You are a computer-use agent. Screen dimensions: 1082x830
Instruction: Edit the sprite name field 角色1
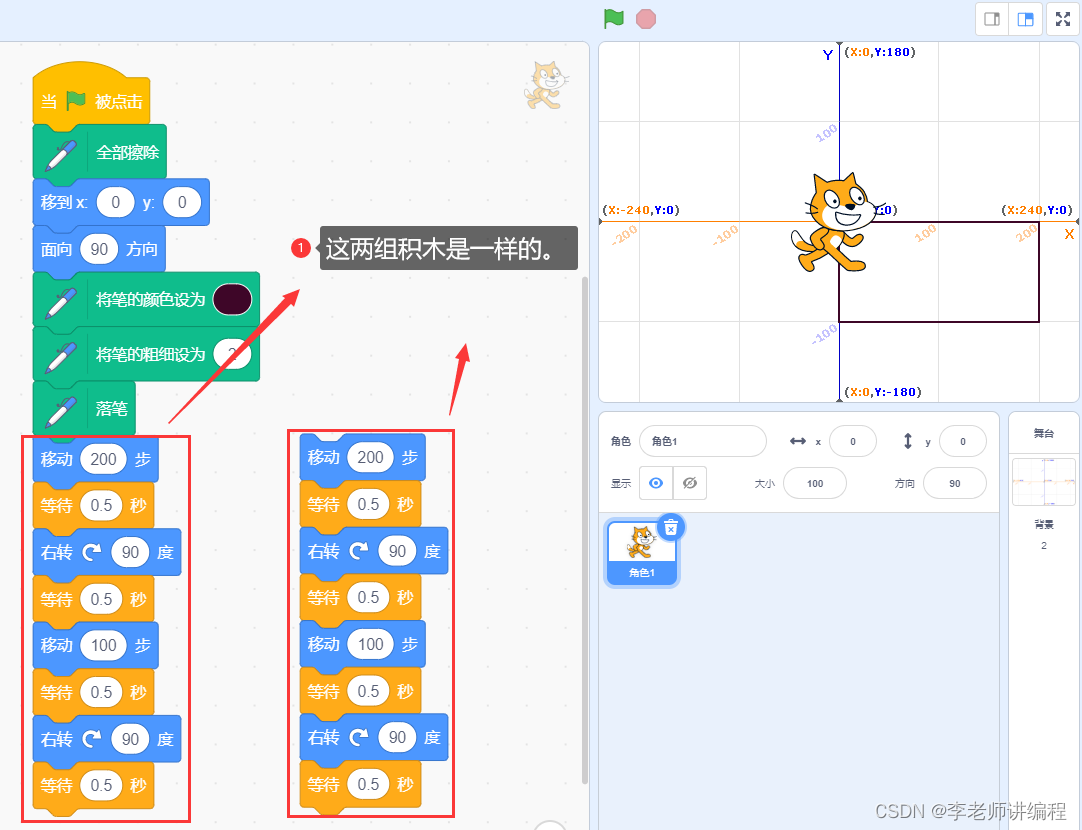pos(702,441)
